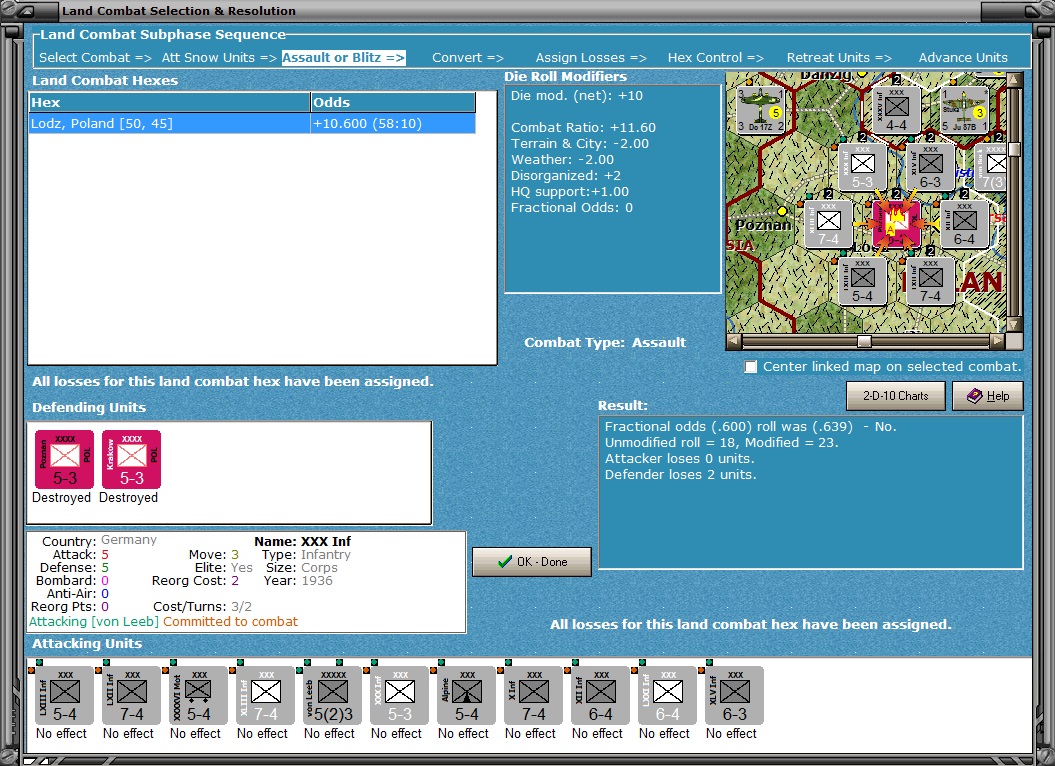Confirm with OK - Done button
The width and height of the screenshot is (1055, 766).
532,561
